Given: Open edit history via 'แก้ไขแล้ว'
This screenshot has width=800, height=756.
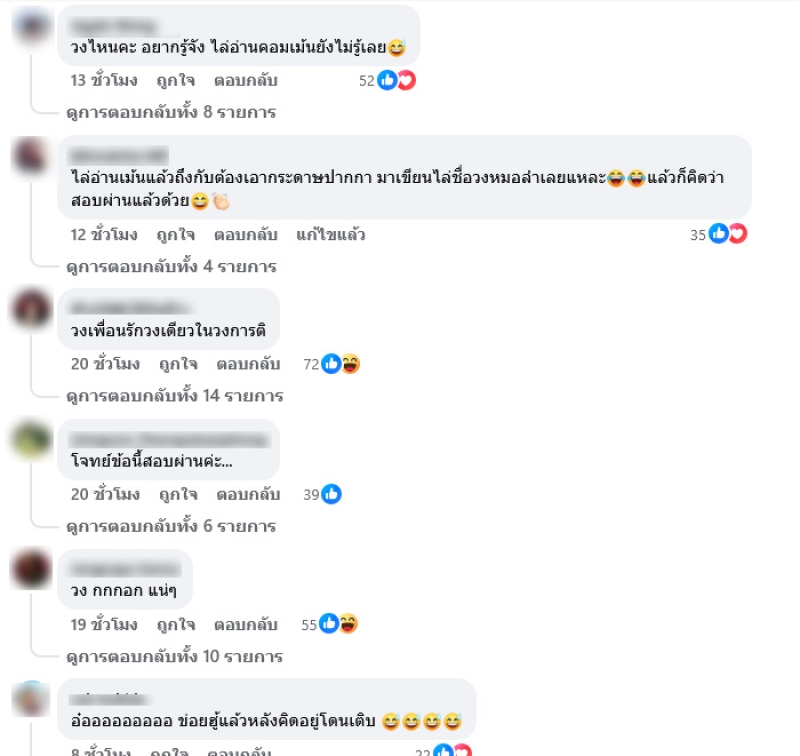Looking at the screenshot, I should [x=331, y=235].
